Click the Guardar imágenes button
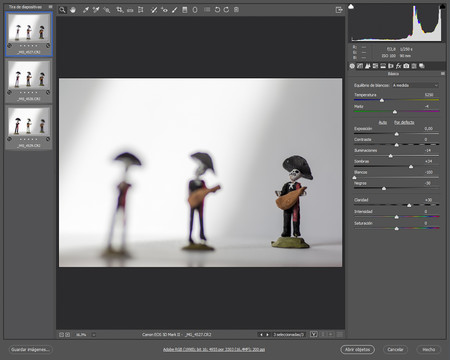This screenshot has height=360, width=450. [x=30, y=349]
